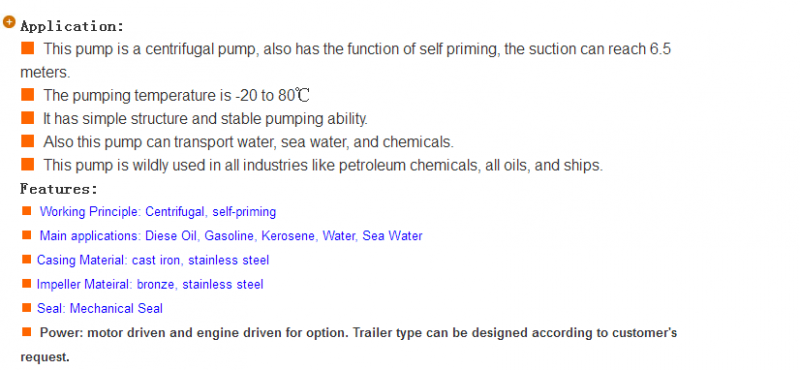The height and width of the screenshot is (370, 800).
Task: Click the orange bullet before transport water line
Action: 28,141
